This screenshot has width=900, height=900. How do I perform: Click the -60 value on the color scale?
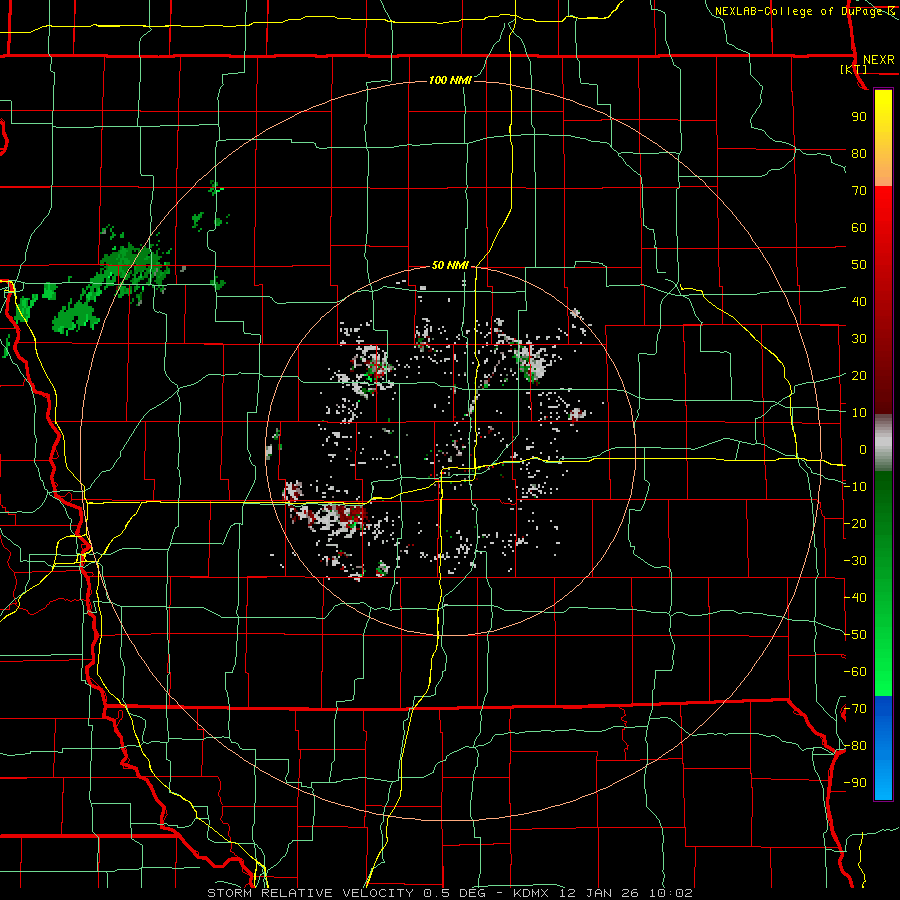click(x=855, y=672)
